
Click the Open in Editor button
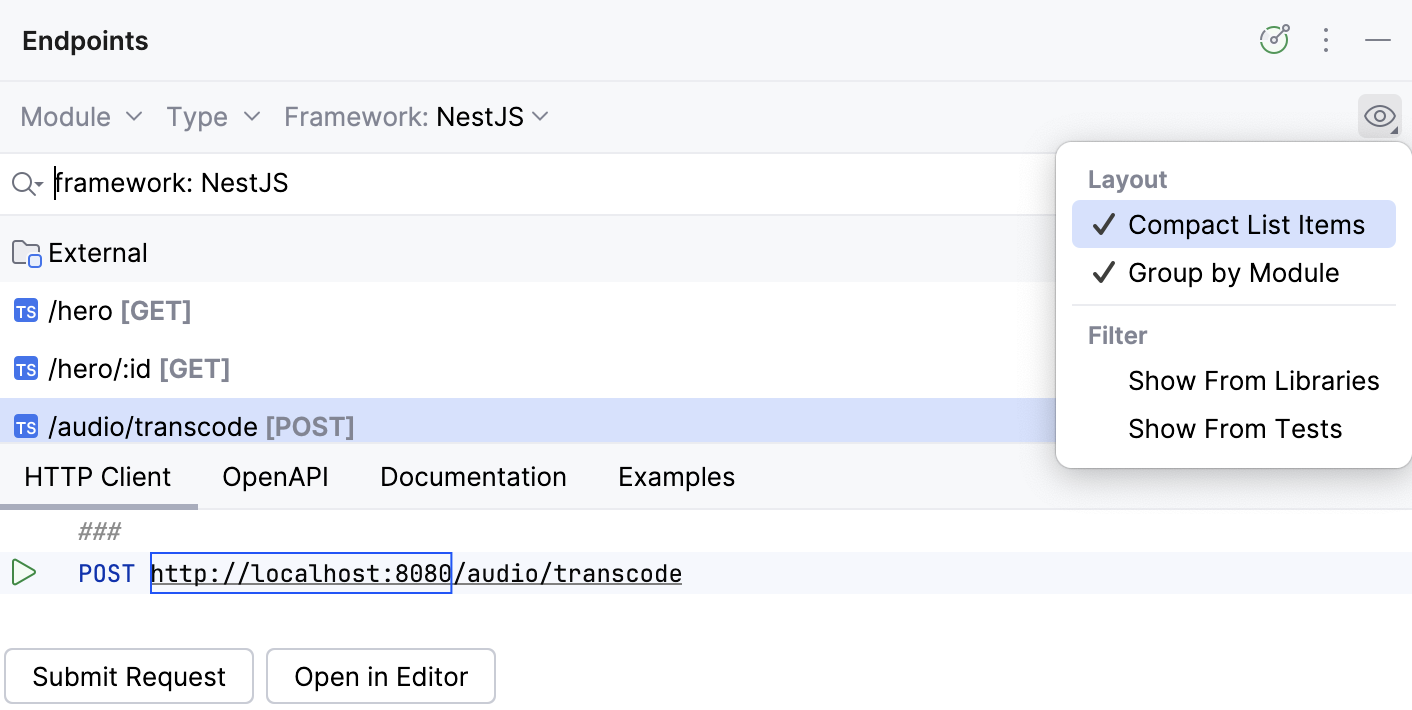point(380,676)
